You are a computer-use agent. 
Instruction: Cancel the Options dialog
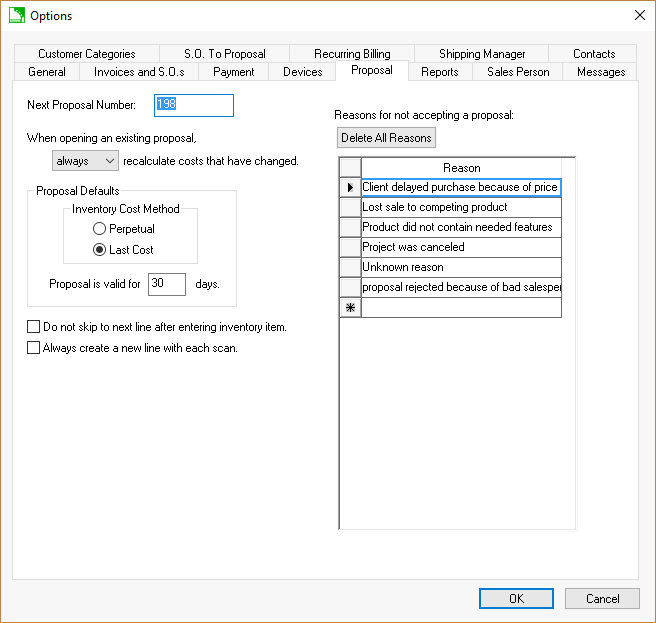(x=602, y=598)
